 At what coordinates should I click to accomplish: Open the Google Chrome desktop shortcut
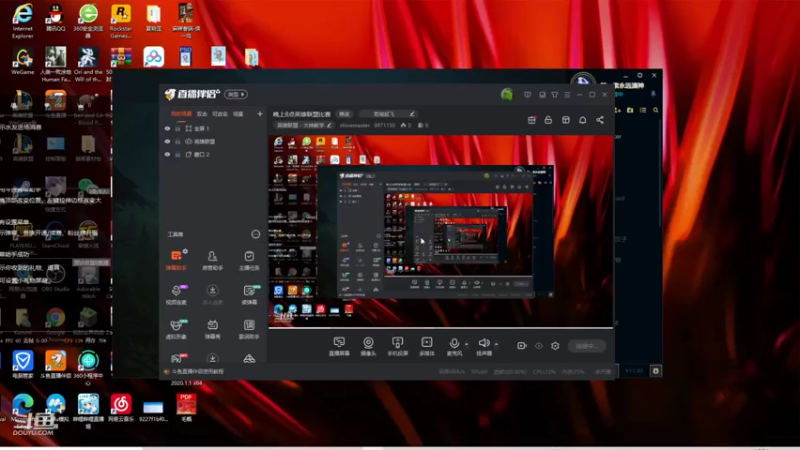(55, 323)
